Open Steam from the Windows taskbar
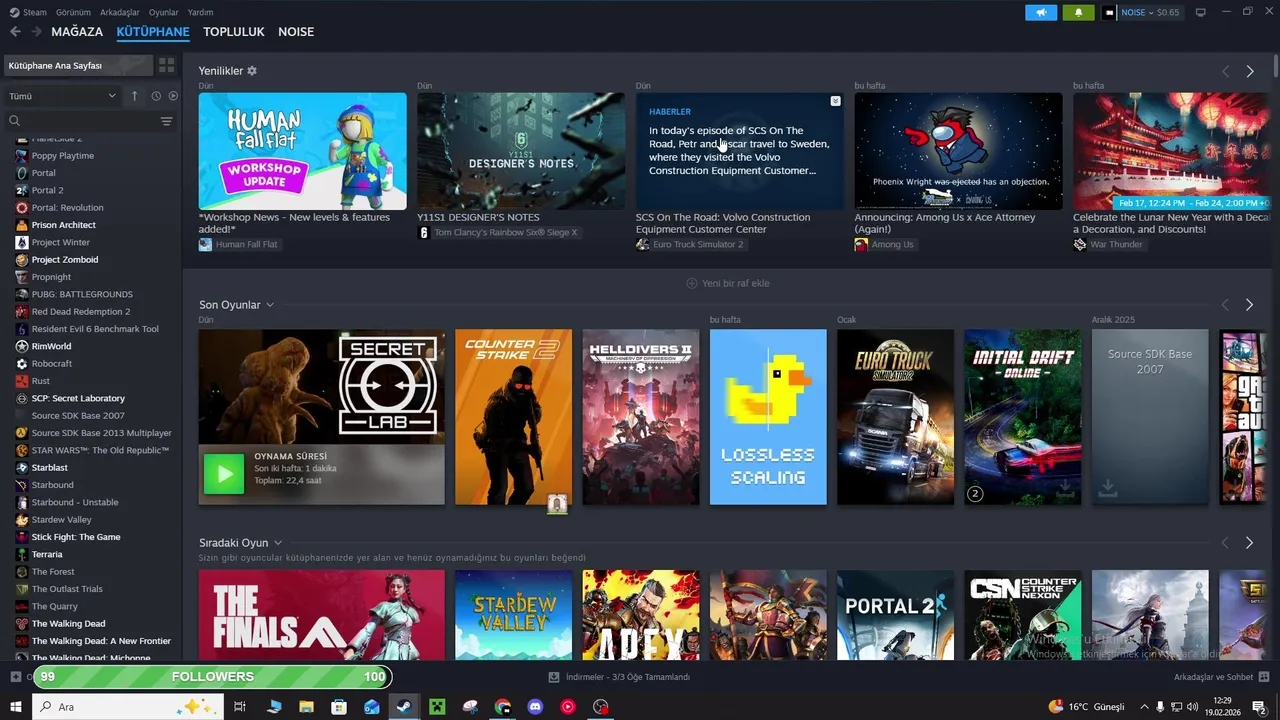This screenshot has width=1280, height=720. (x=404, y=707)
